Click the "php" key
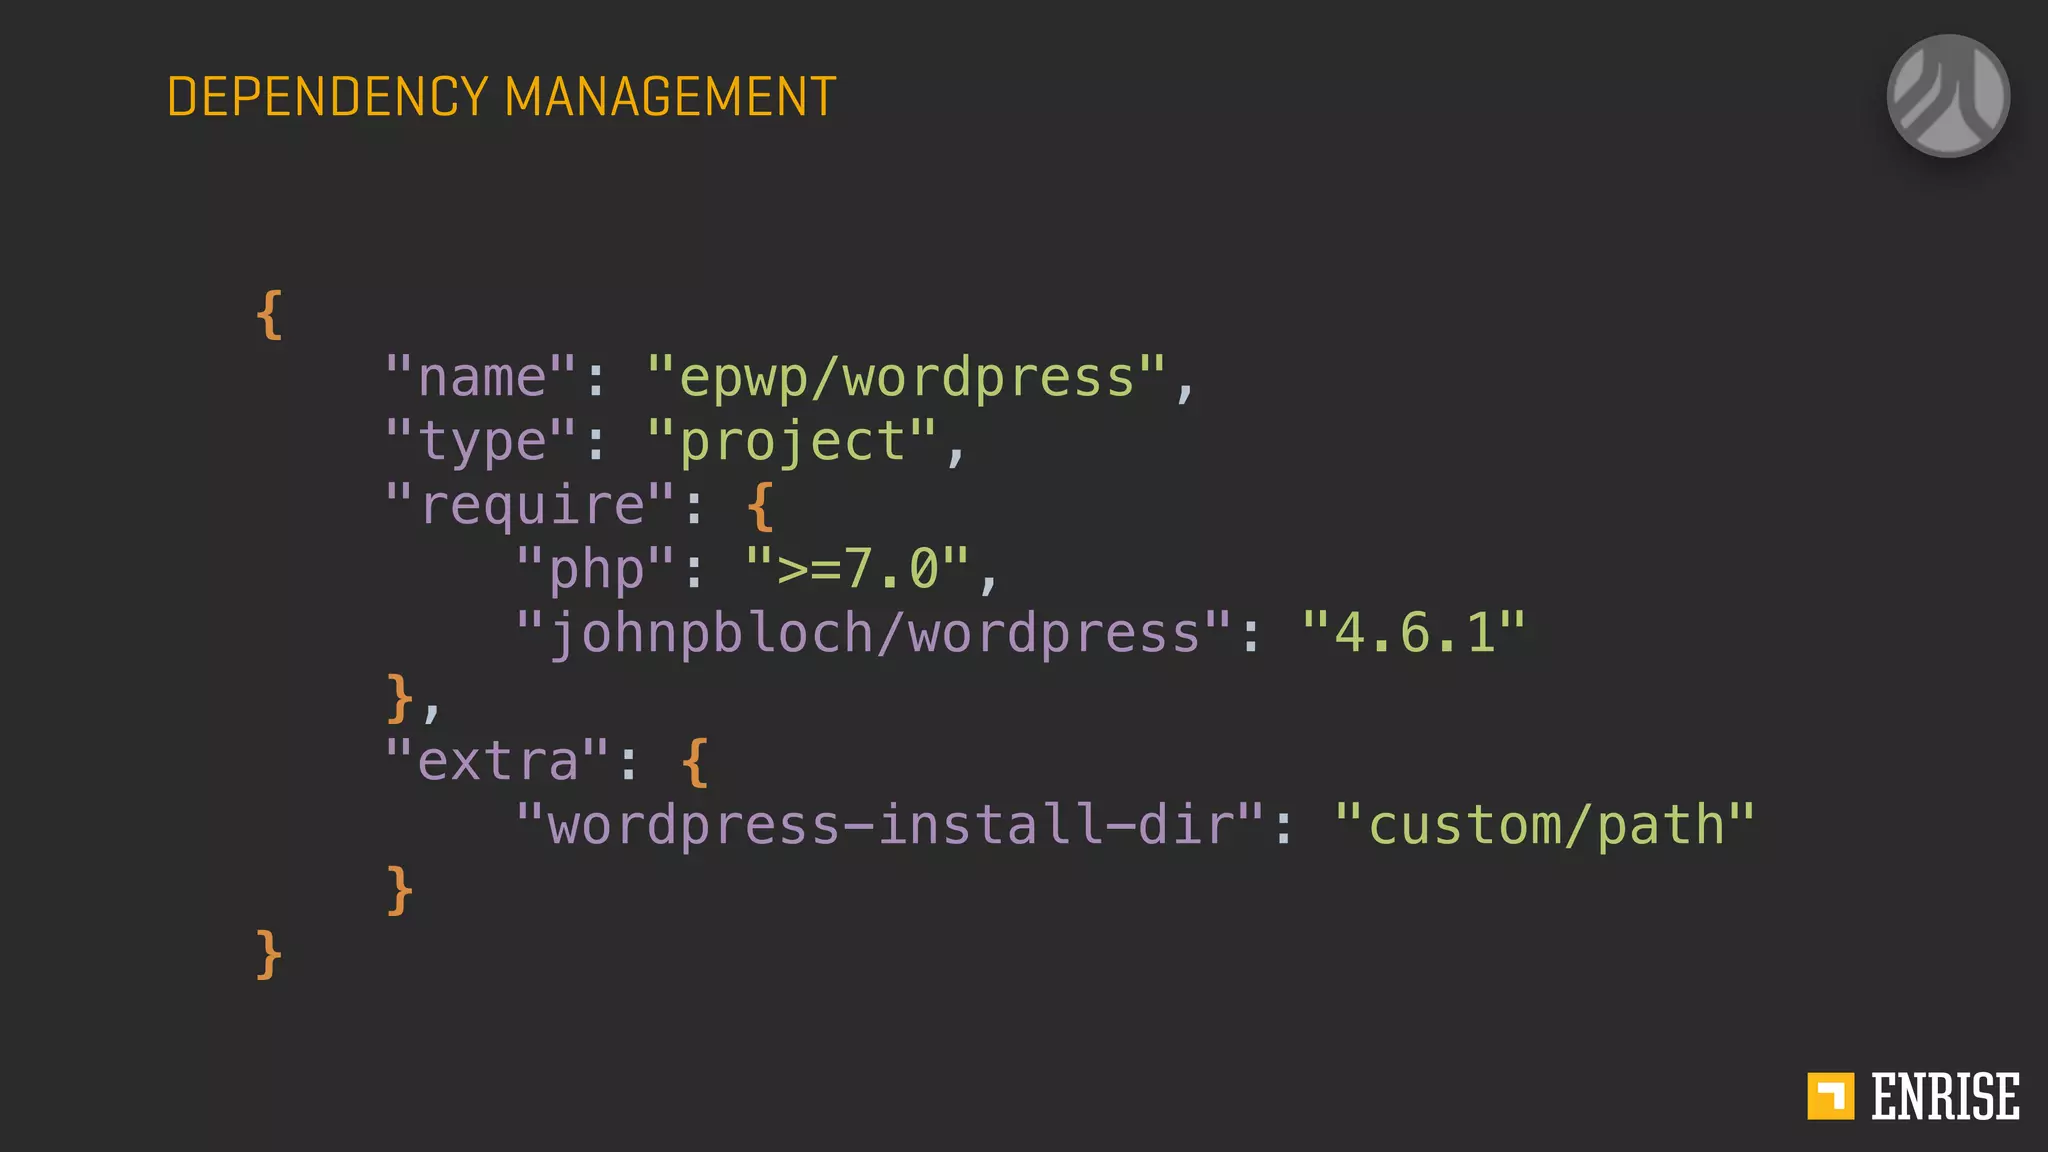 pos(596,571)
